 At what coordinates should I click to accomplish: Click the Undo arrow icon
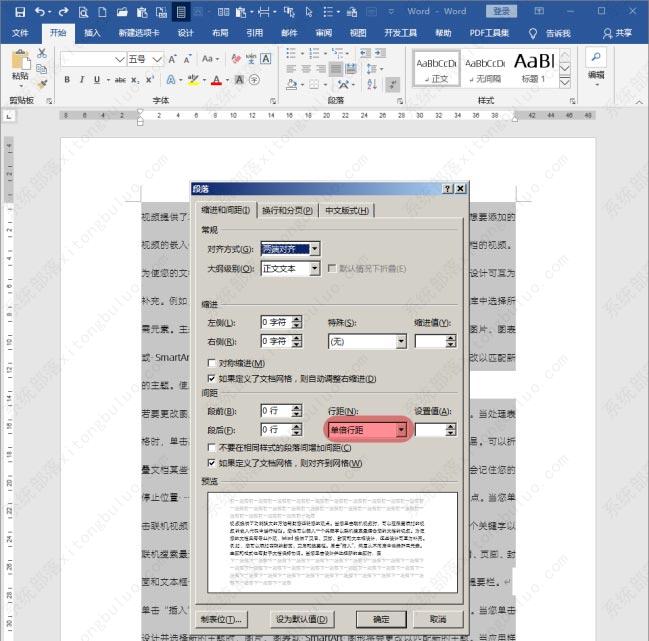(40, 12)
